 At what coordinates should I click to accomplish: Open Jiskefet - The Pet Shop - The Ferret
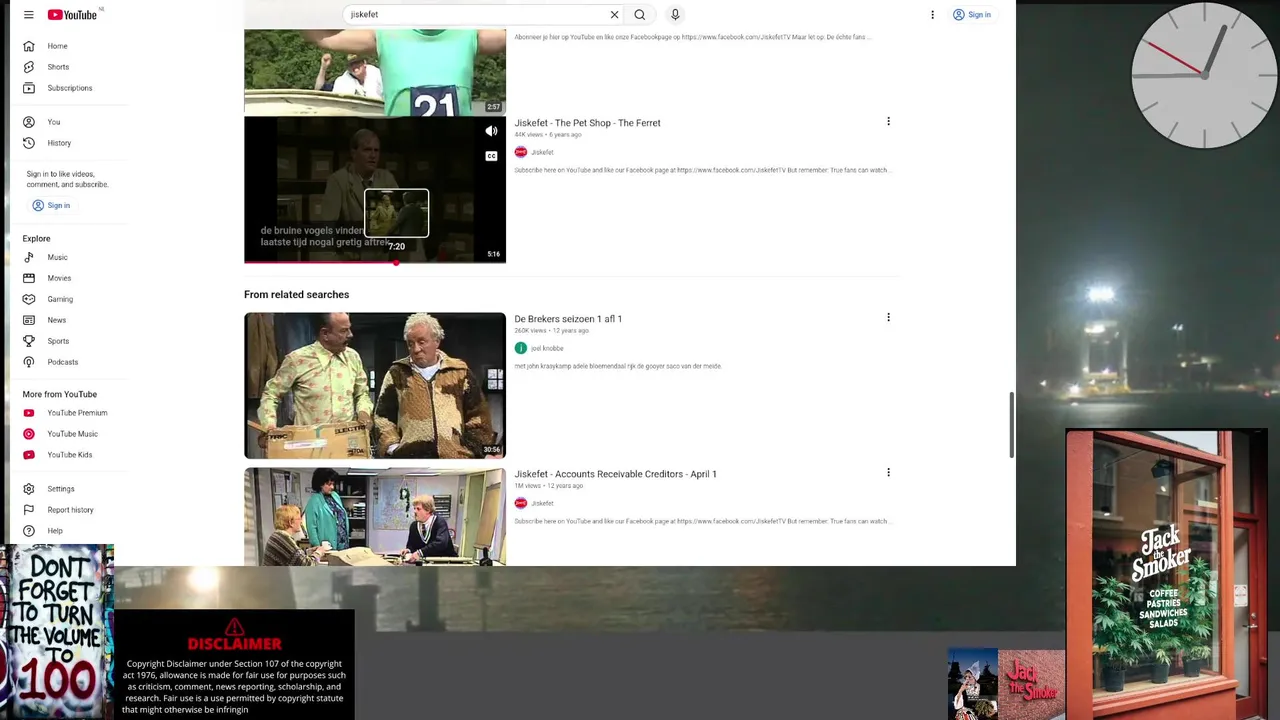587,123
